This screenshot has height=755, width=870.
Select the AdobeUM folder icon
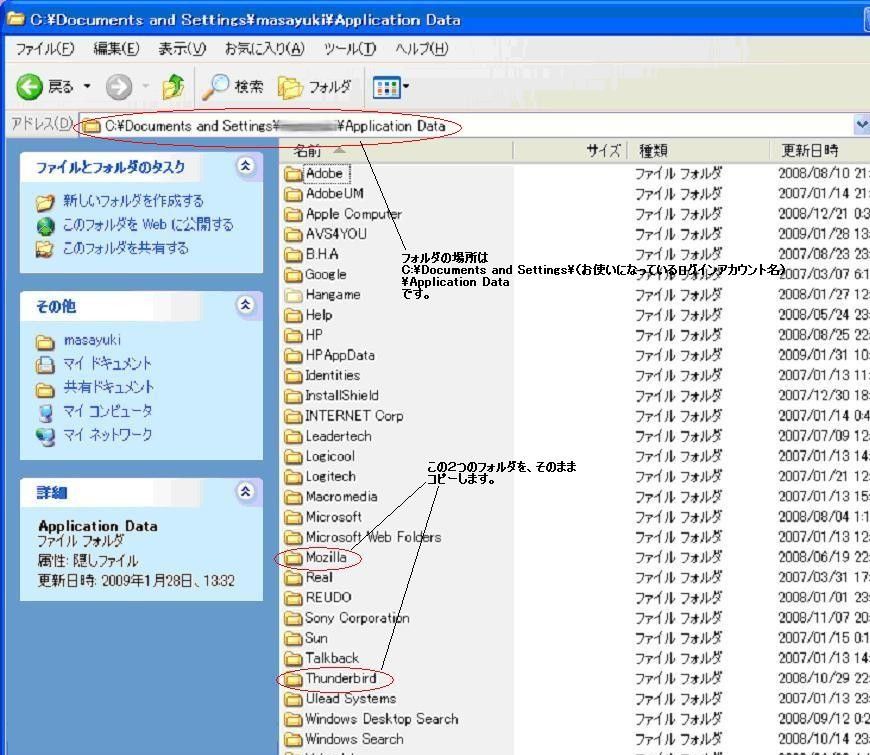294,194
